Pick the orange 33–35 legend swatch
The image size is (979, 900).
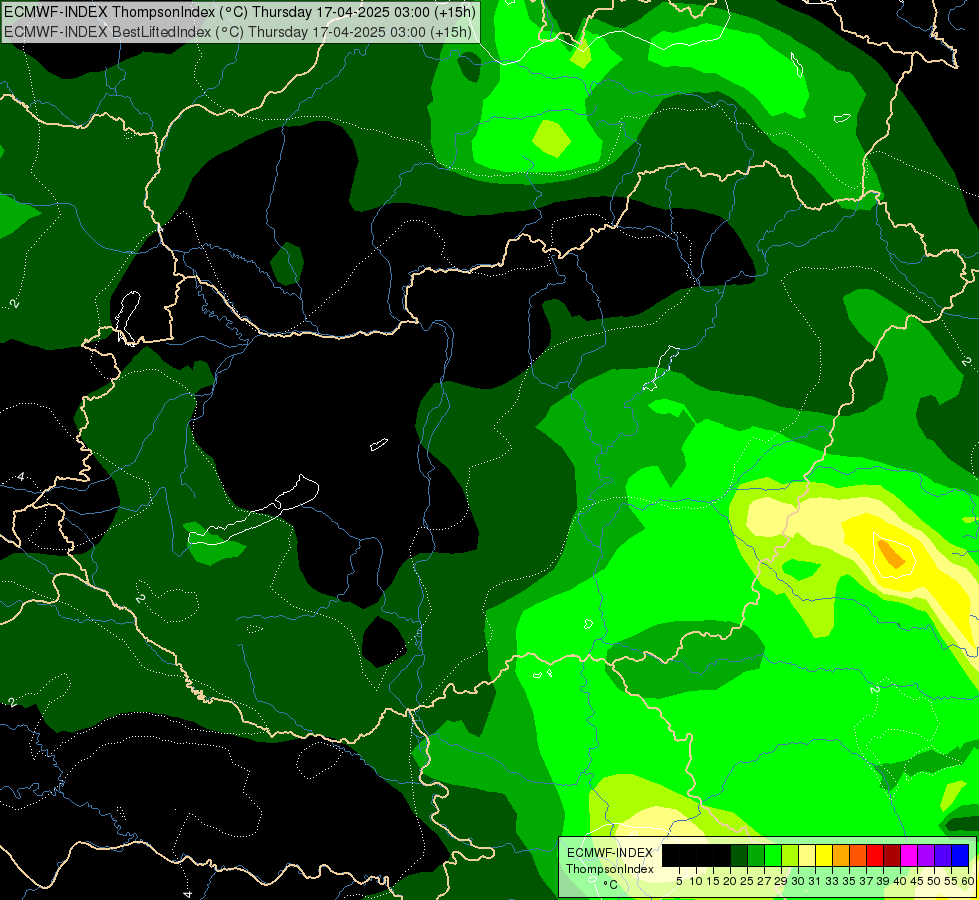pyautogui.click(x=840, y=856)
